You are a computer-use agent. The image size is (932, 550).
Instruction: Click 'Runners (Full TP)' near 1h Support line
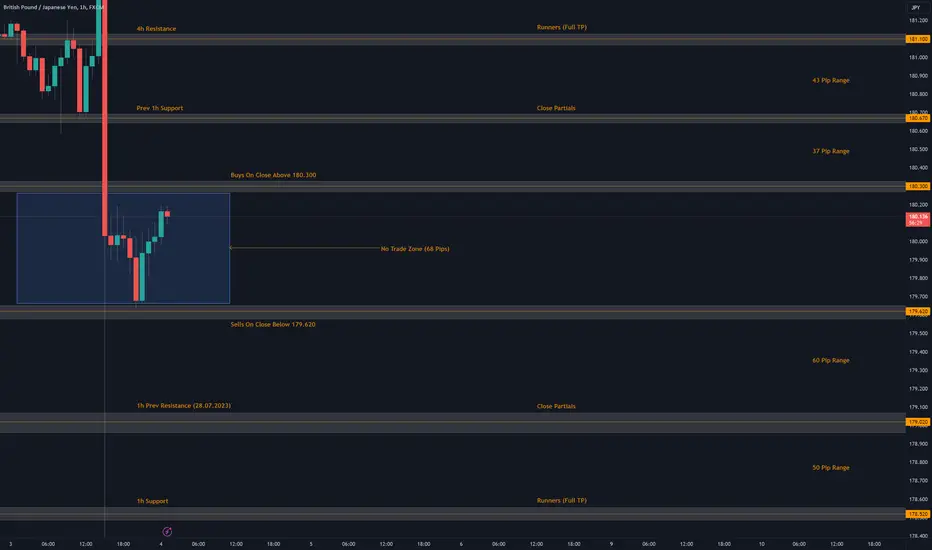[562, 501]
